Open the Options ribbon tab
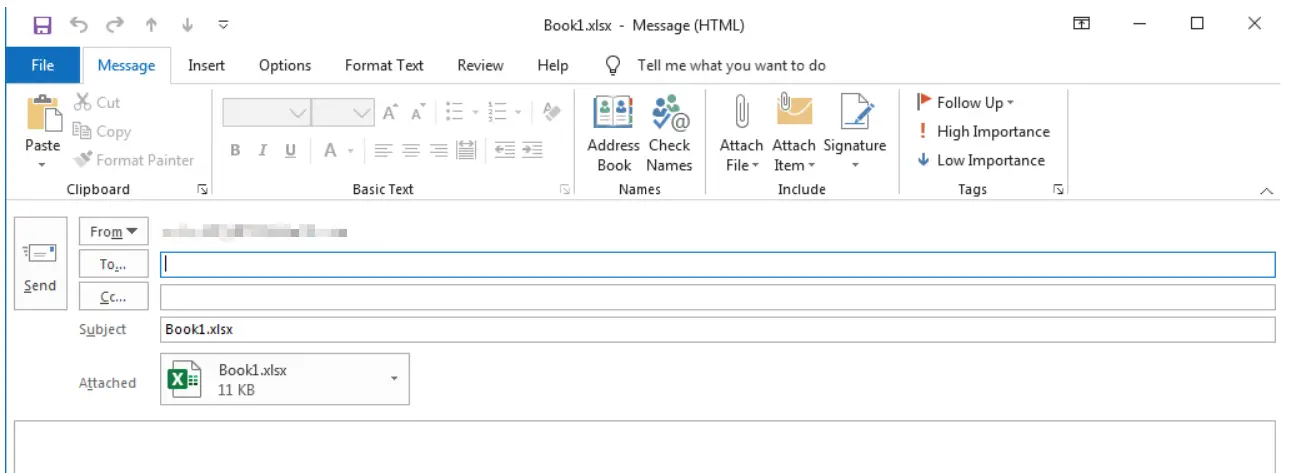The width and height of the screenshot is (1290, 473). click(x=285, y=65)
